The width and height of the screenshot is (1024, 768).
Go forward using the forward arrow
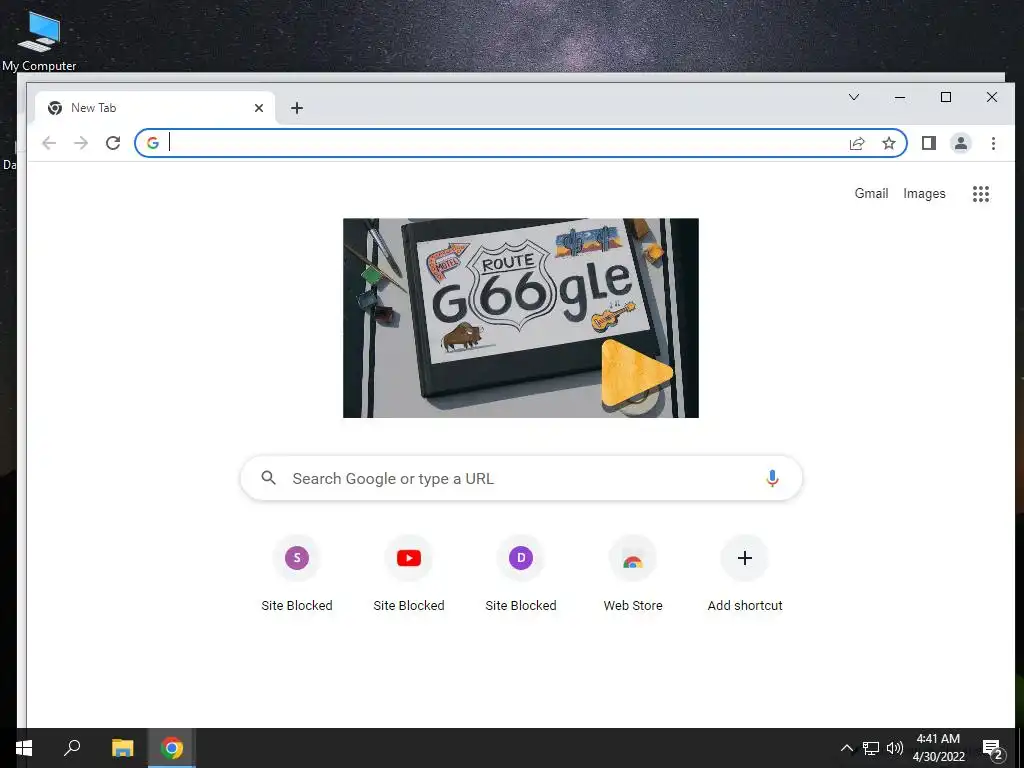point(81,143)
